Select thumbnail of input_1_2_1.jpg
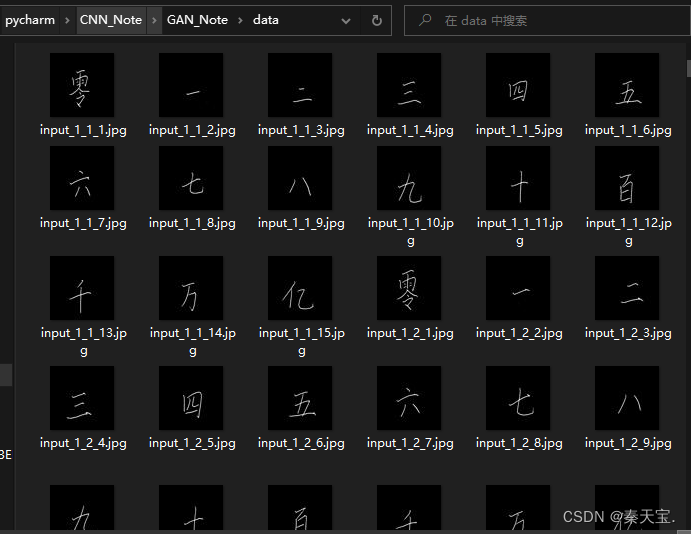Screen dimensions: 691x534 click(409, 288)
